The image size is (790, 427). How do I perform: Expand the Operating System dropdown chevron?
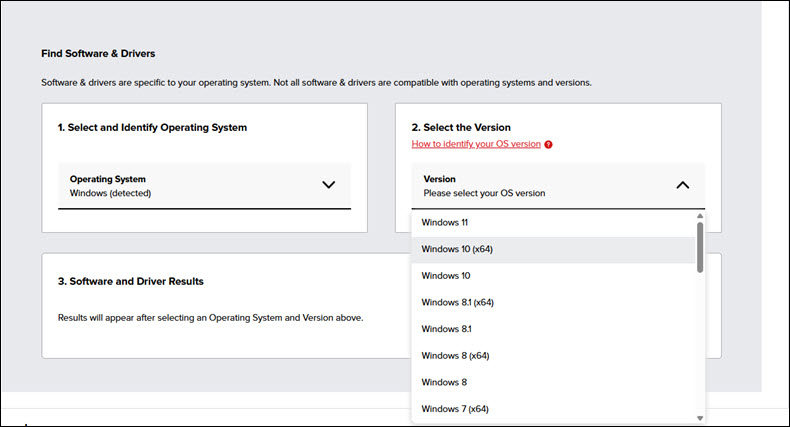pyautogui.click(x=328, y=185)
